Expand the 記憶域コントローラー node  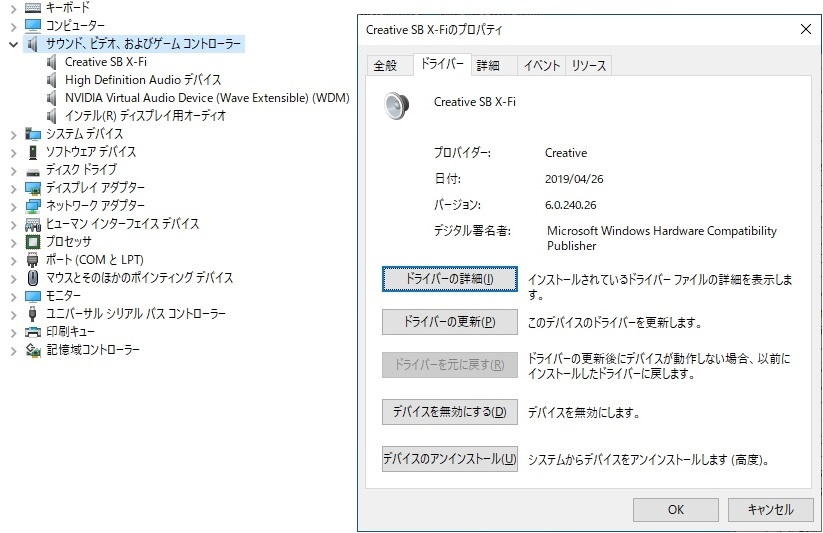[13, 351]
